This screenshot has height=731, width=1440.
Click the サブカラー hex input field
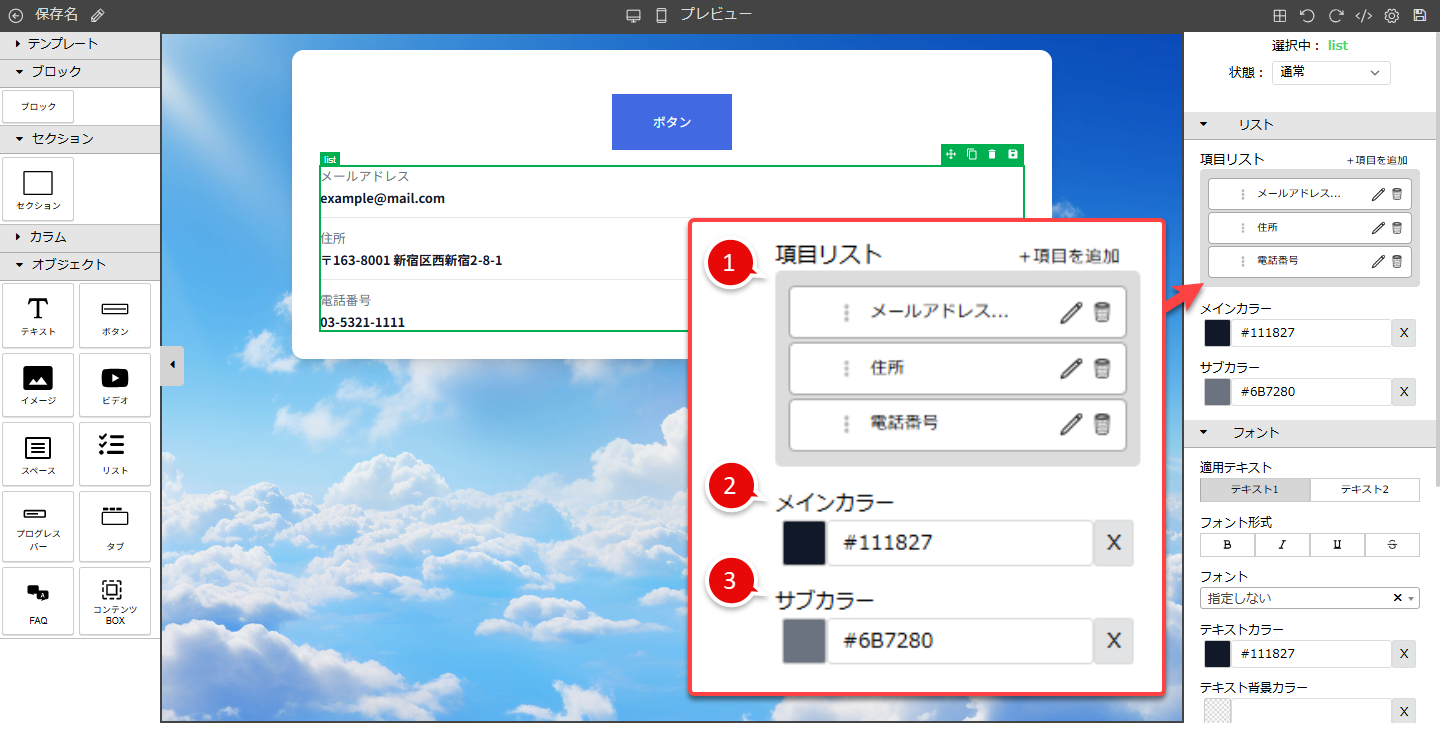click(1310, 392)
